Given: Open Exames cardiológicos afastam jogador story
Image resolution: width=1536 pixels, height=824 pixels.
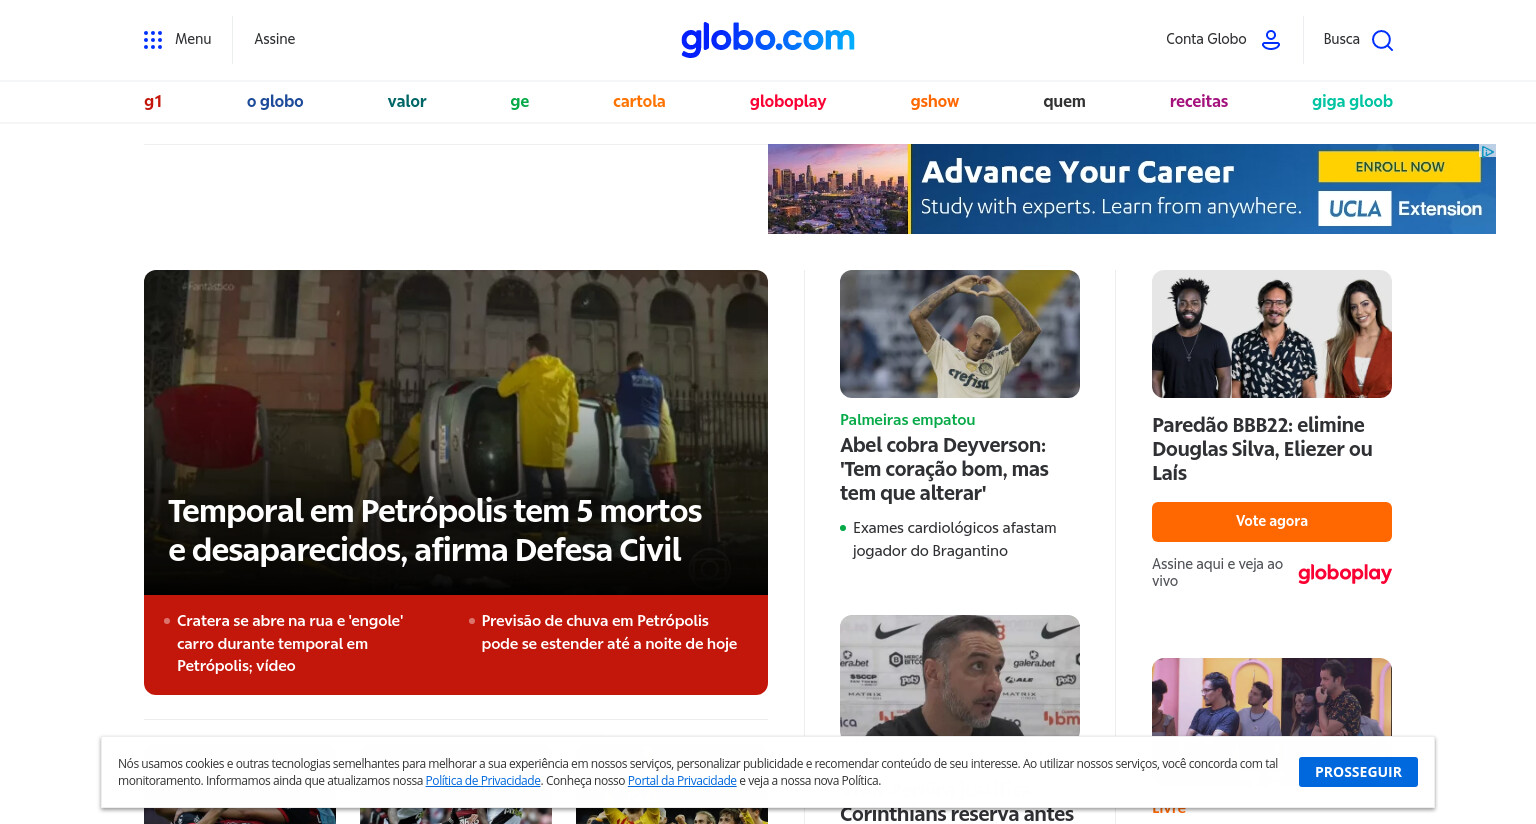Looking at the screenshot, I should coord(954,539).
